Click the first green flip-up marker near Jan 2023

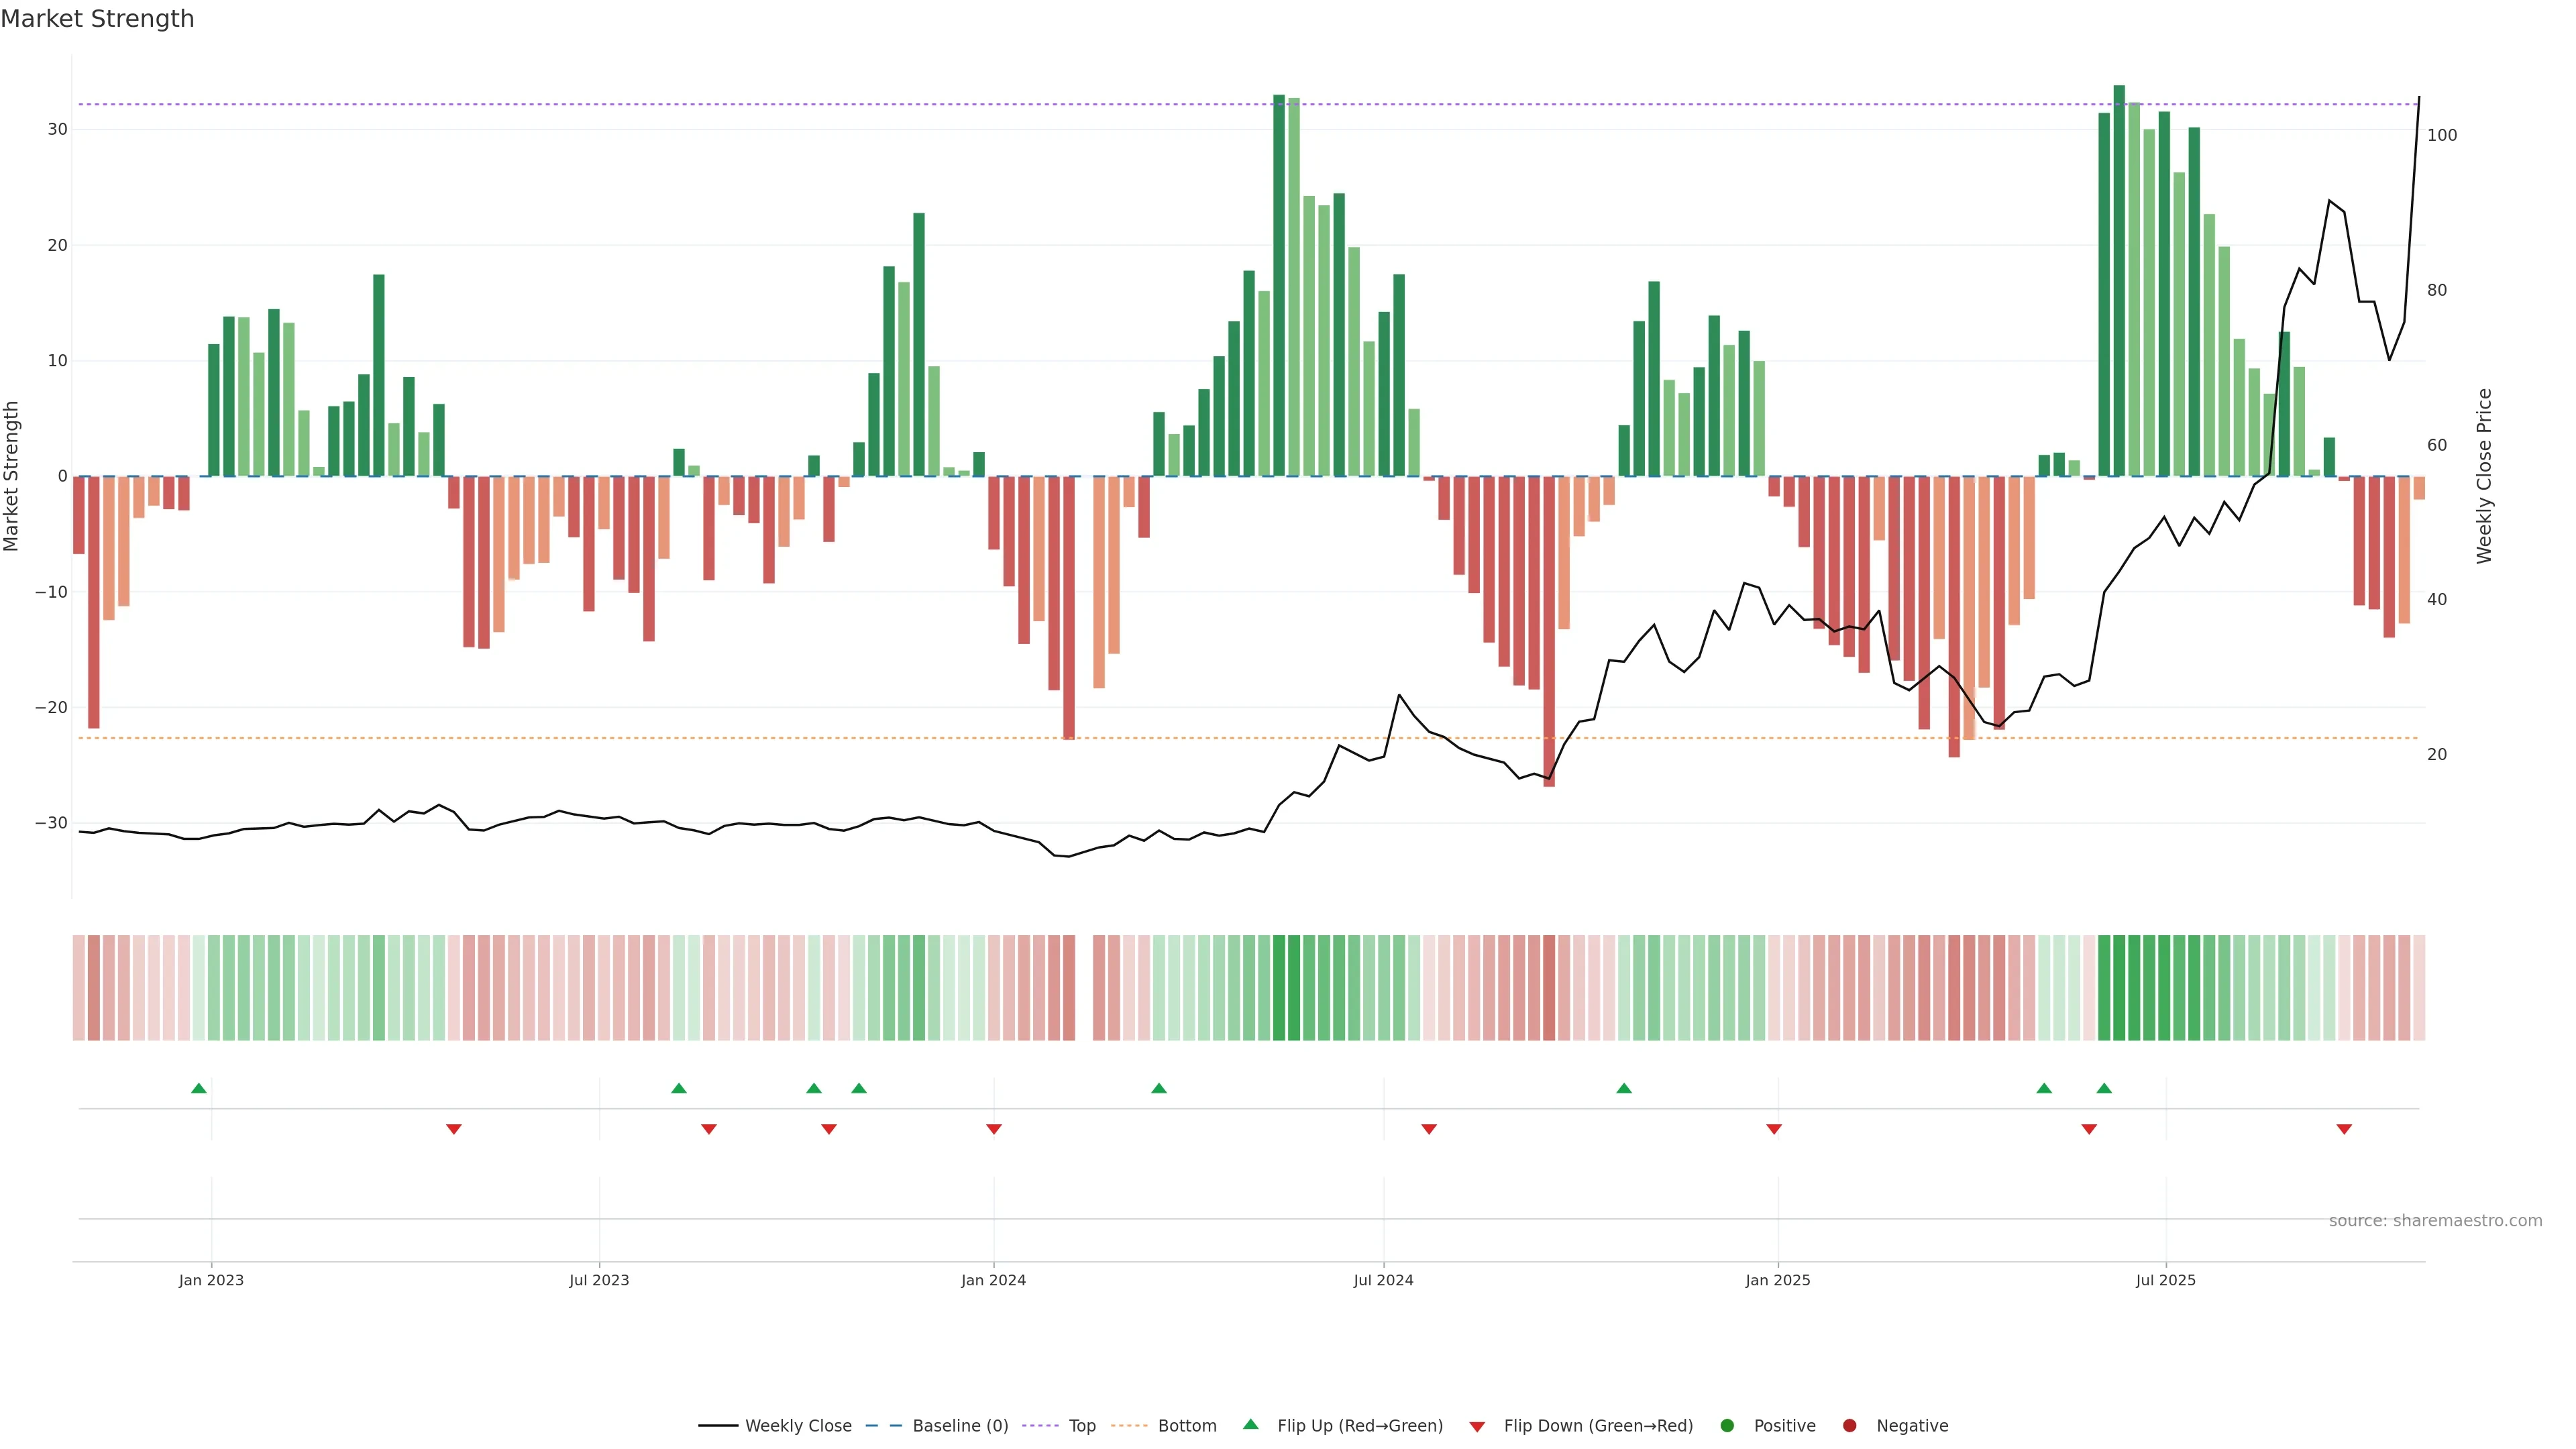[199, 1088]
